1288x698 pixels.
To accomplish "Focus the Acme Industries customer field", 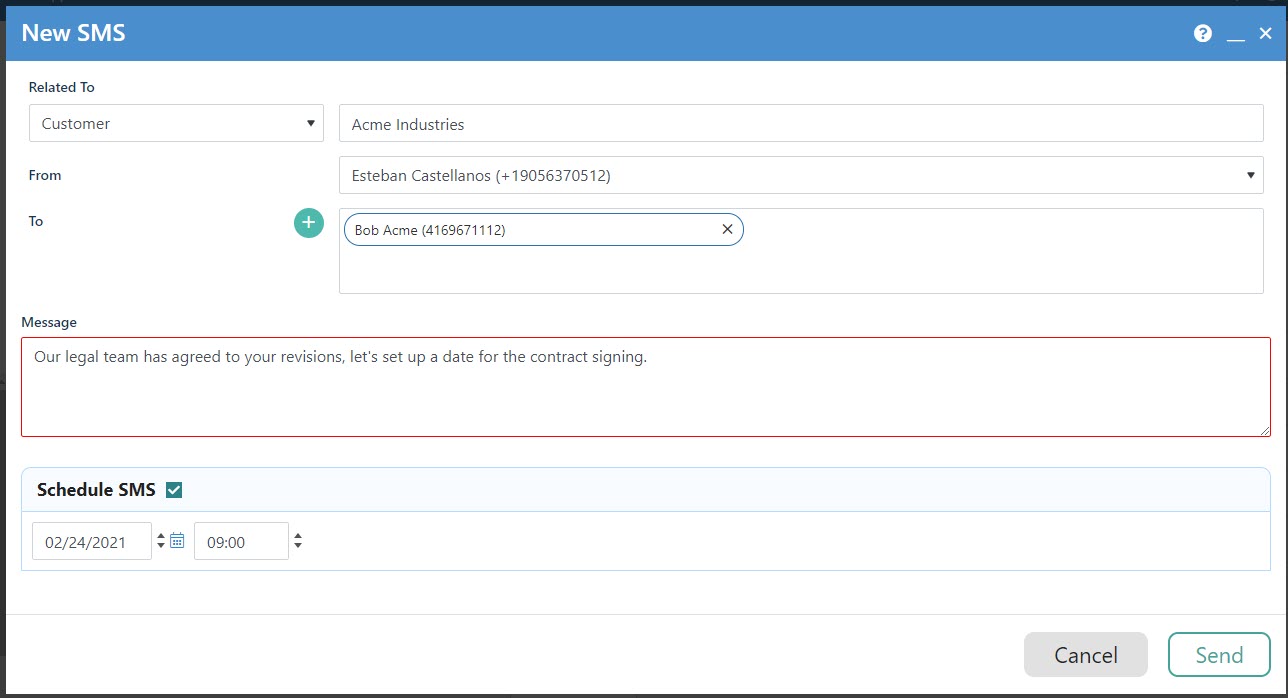I will tap(801, 124).
